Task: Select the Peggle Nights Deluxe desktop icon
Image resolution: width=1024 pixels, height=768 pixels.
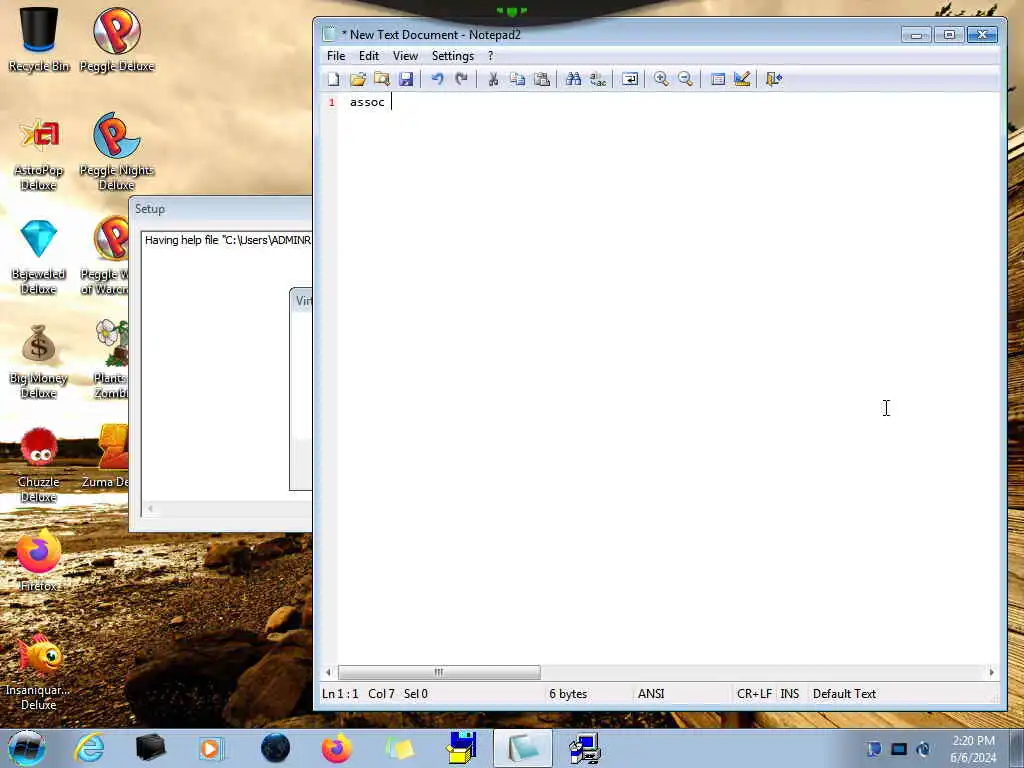Action: pos(117,152)
